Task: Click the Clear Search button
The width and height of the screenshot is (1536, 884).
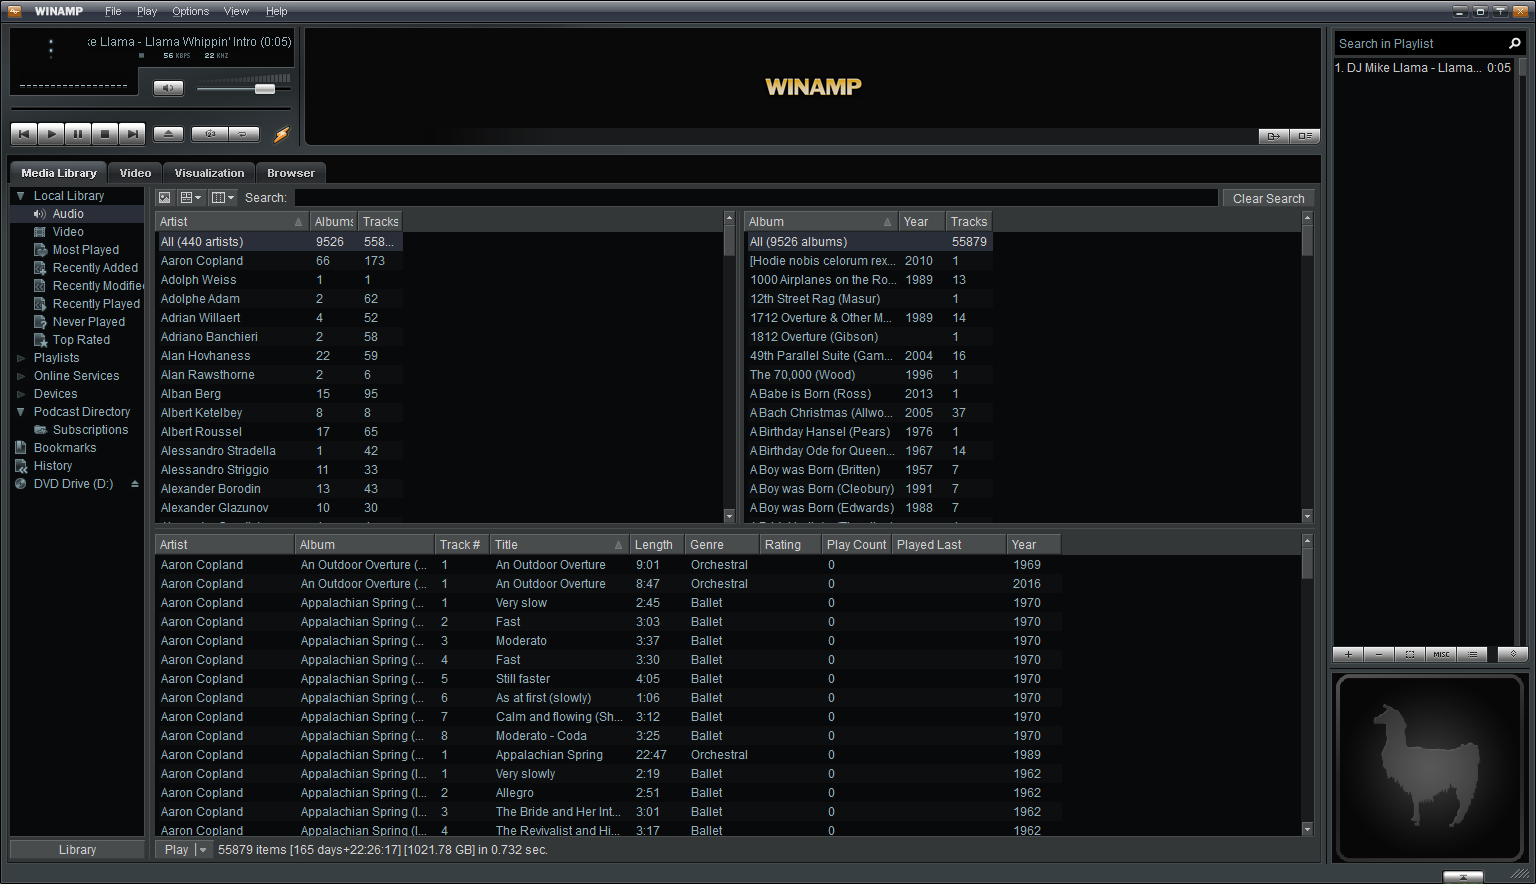Action: pyautogui.click(x=1268, y=198)
